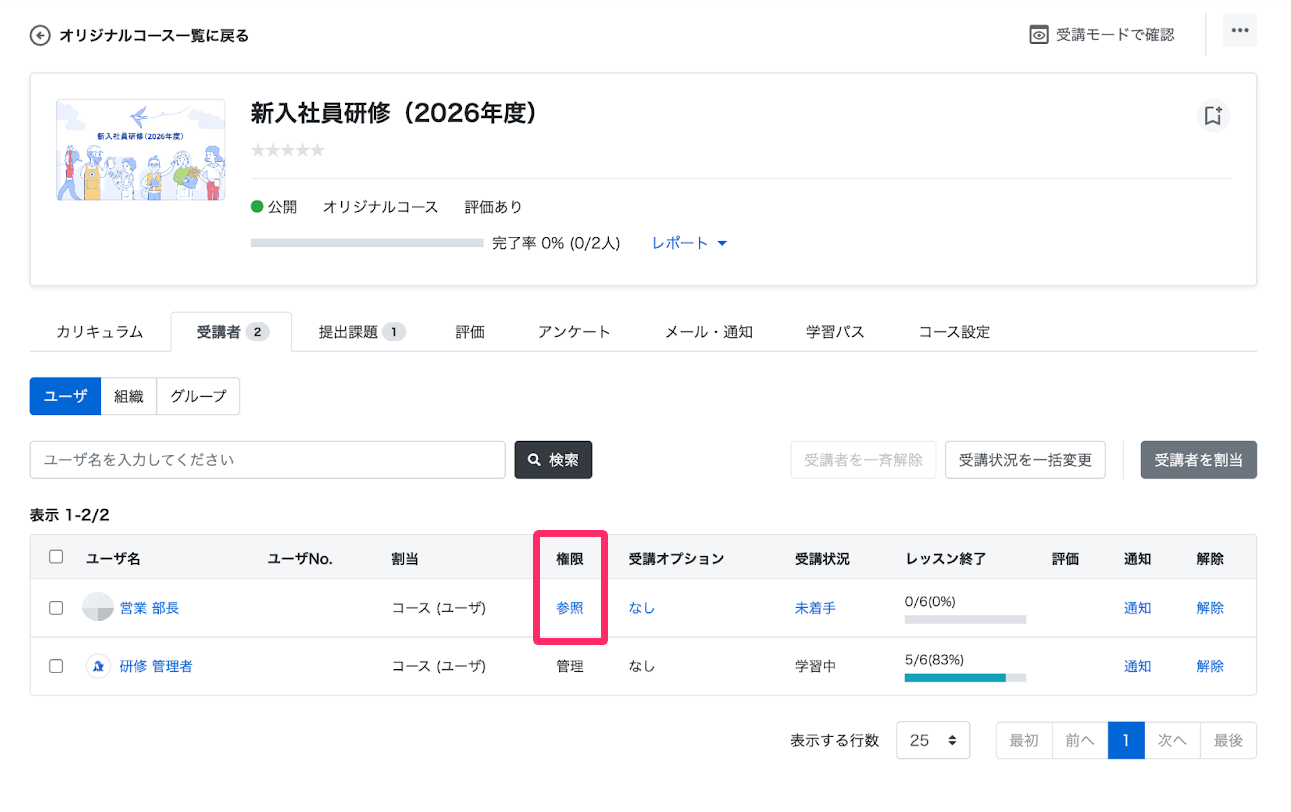Click なし option link for 営業 部長
The height and width of the screenshot is (812, 1291).
642,607
